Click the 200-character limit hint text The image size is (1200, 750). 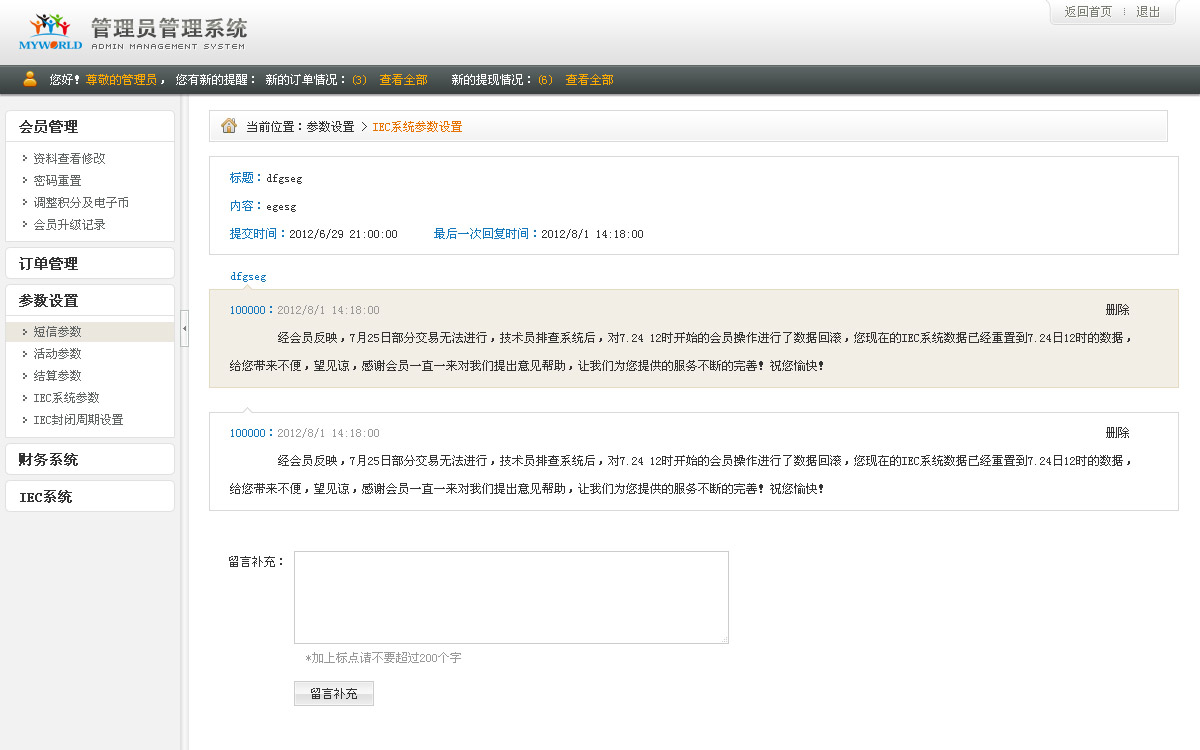383,658
